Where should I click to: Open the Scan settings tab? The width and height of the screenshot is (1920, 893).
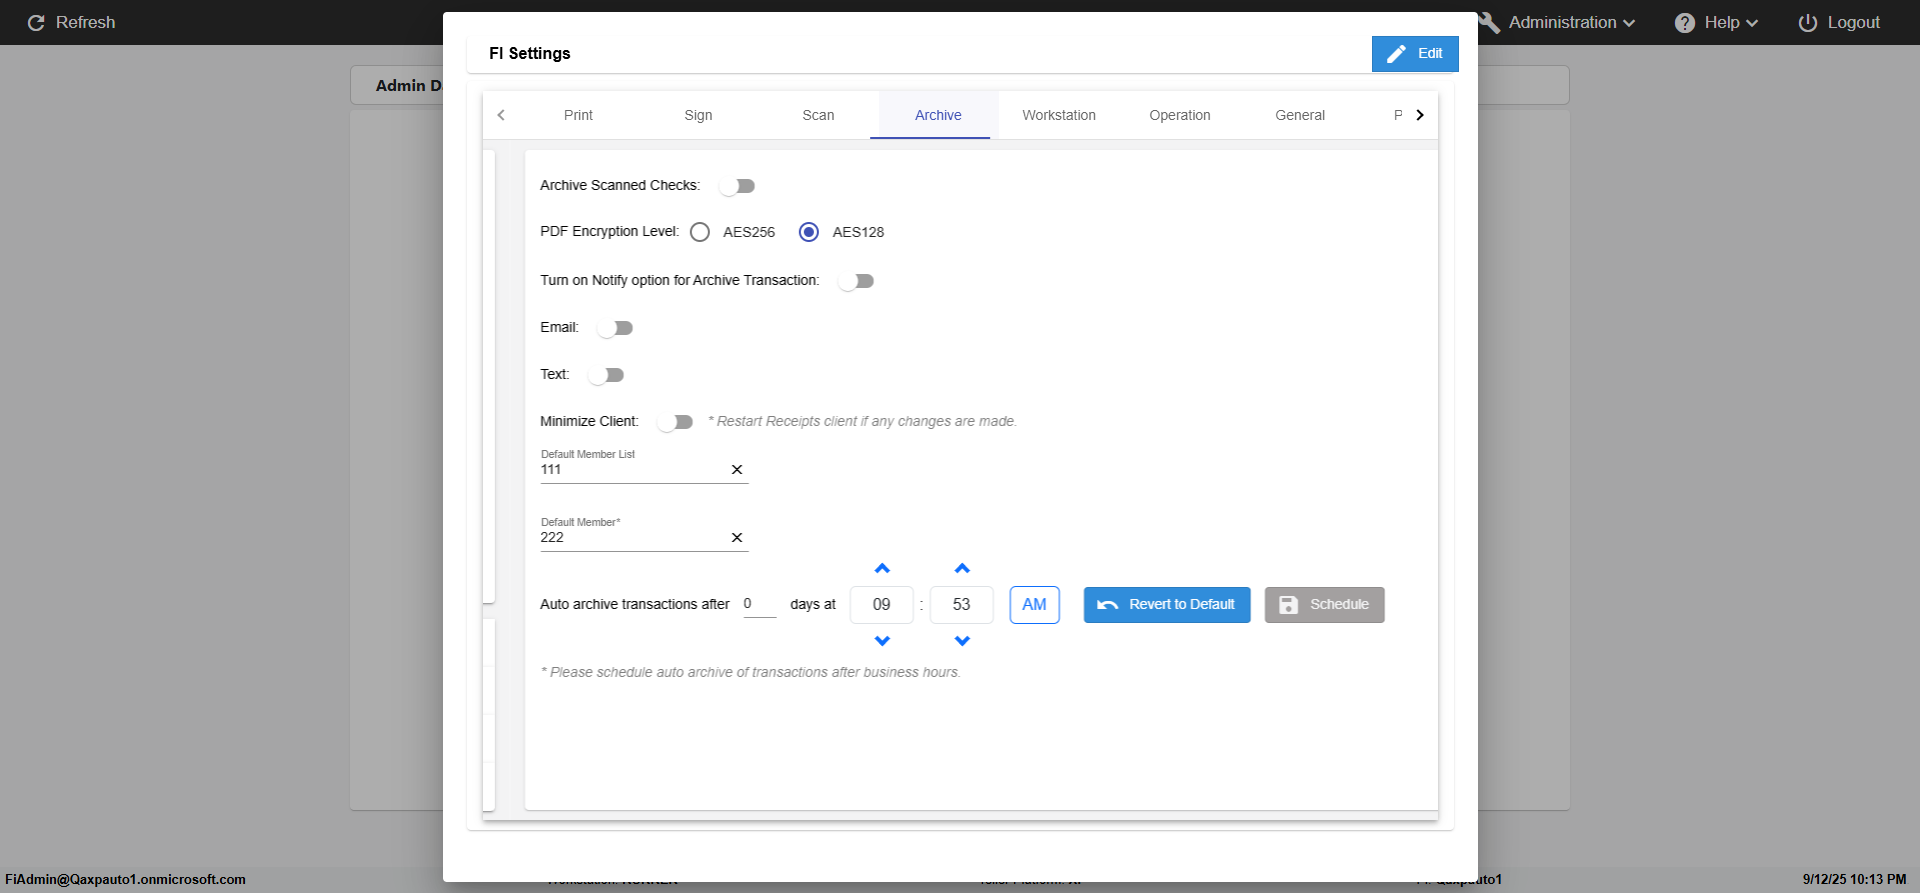pos(818,115)
